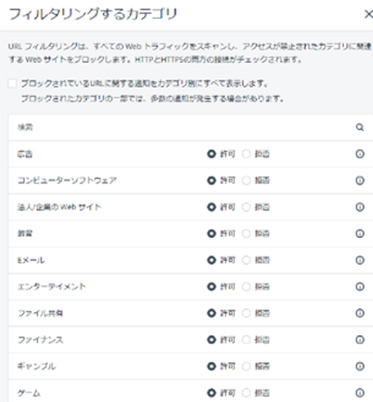The height and width of the screenshot is (402, 373).
Task: Click the 検索 category search field
Action: [191, 127]
